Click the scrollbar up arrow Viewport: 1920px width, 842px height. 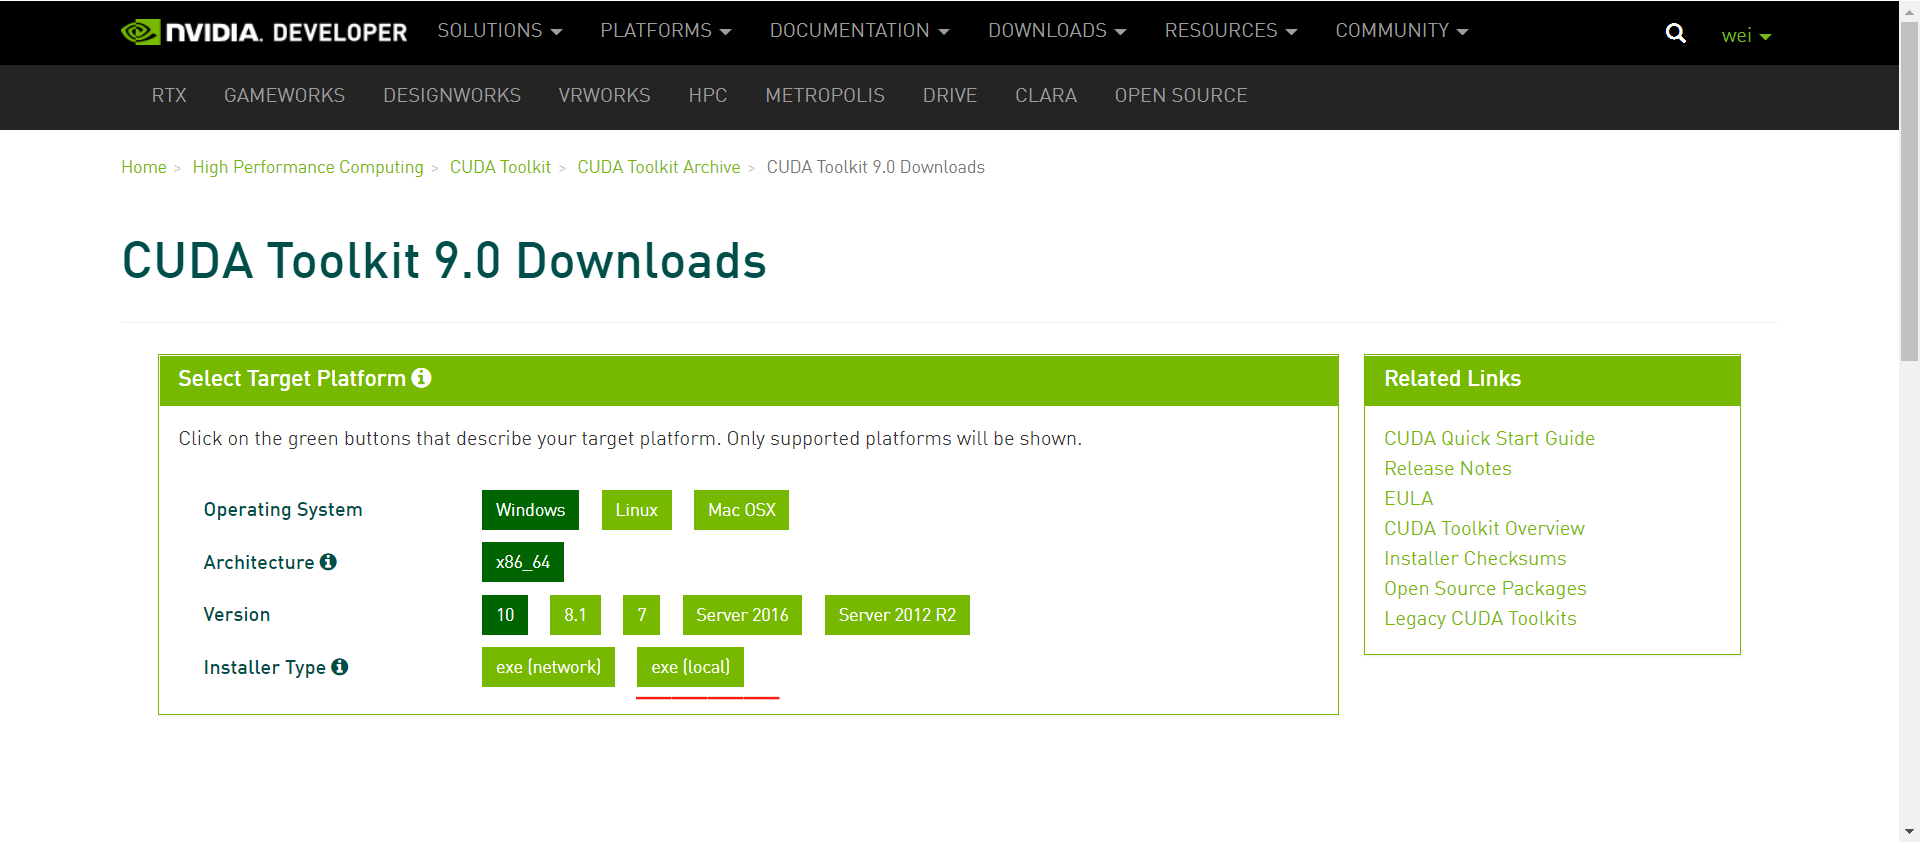click(x=1909, y=9)
